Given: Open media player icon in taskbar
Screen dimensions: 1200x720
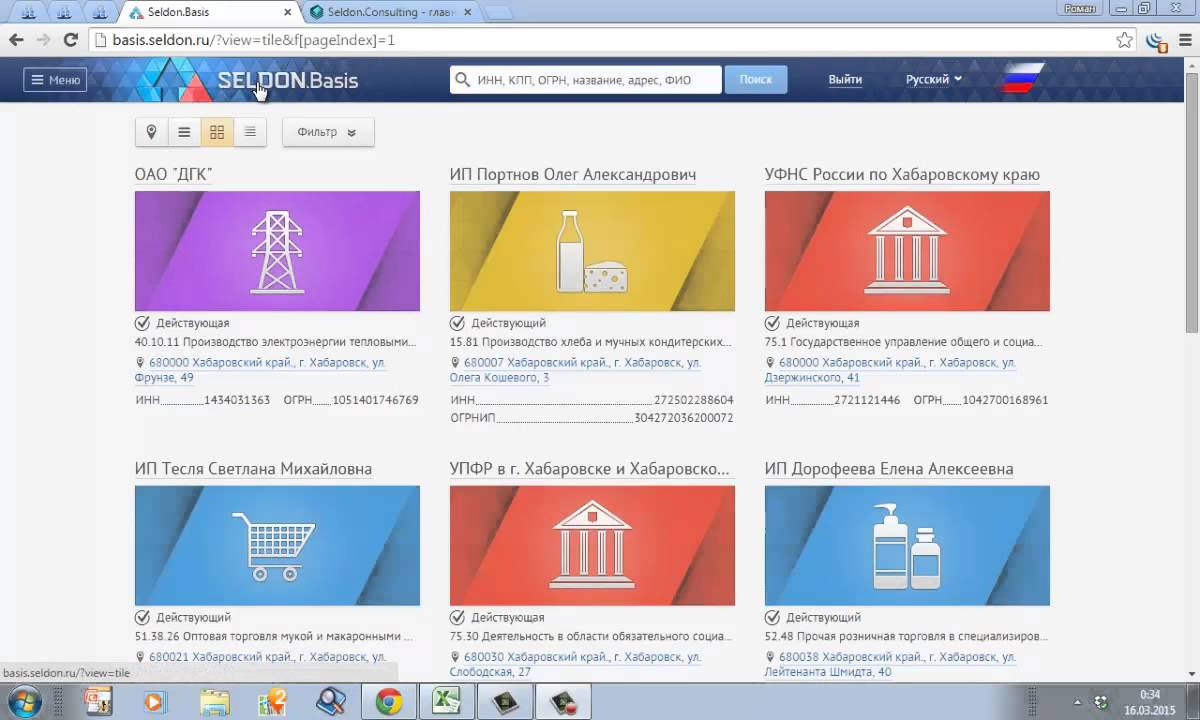Looking at the screenshot, I should 154,702.
